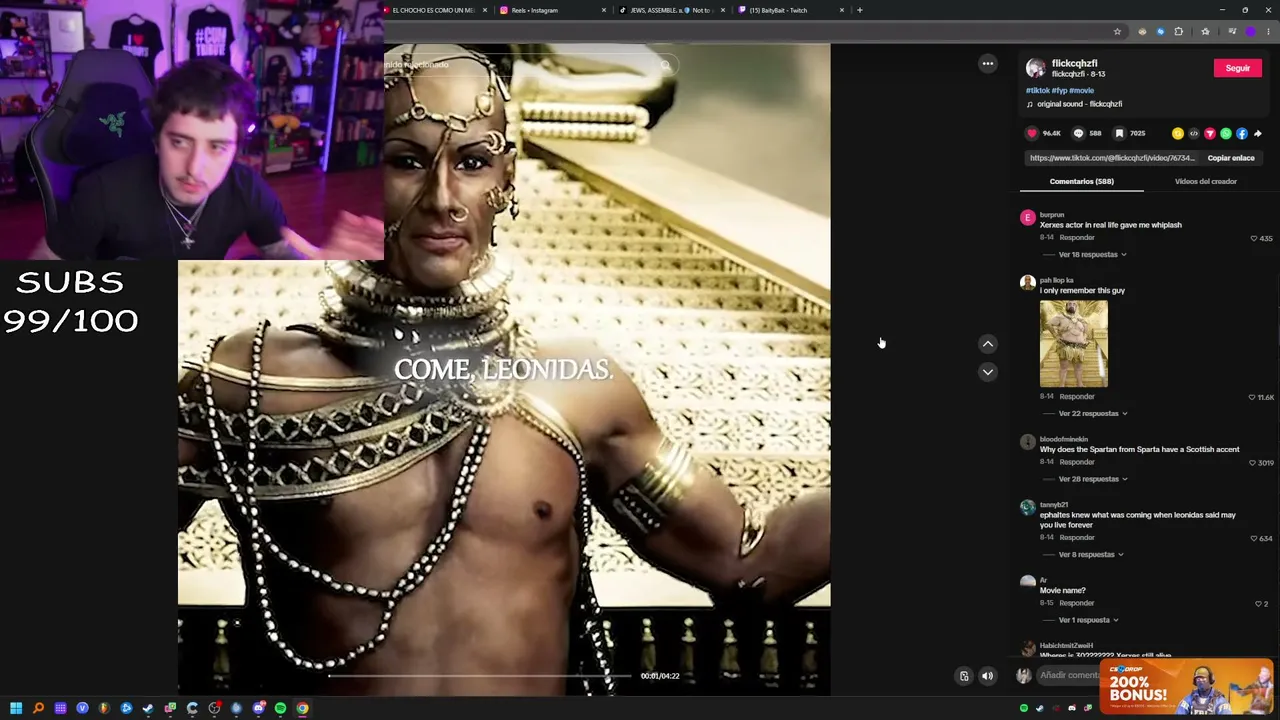Click the auto-scroll icon beside the speaker

pyautogui.click(x=964, y=676)
